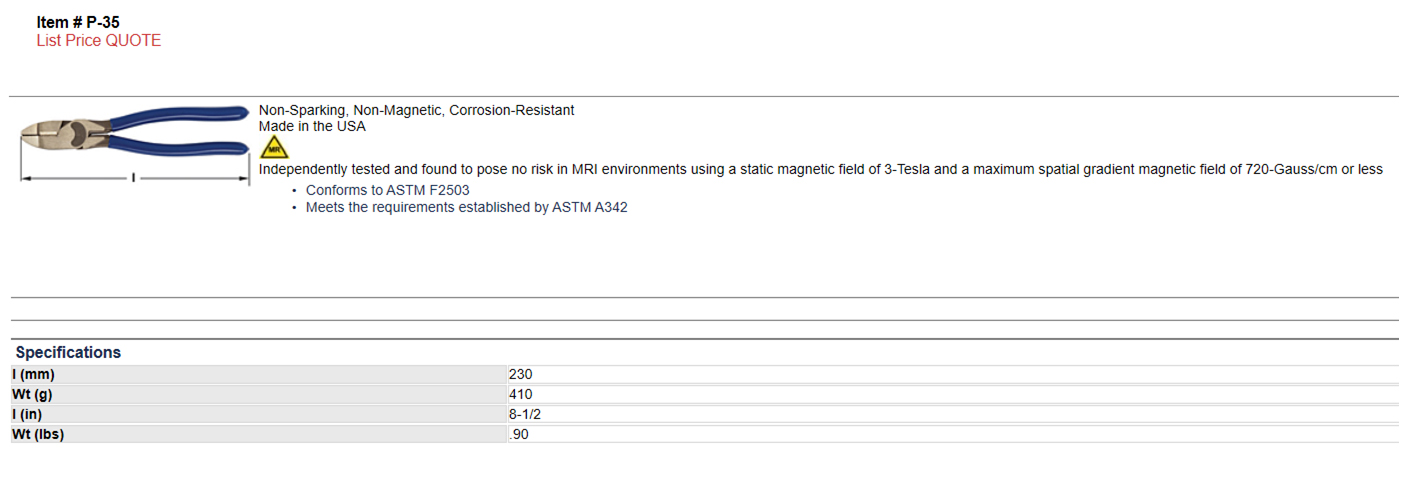Click the Non-Sparking, Non-Magnetic description line

point(417,110)
